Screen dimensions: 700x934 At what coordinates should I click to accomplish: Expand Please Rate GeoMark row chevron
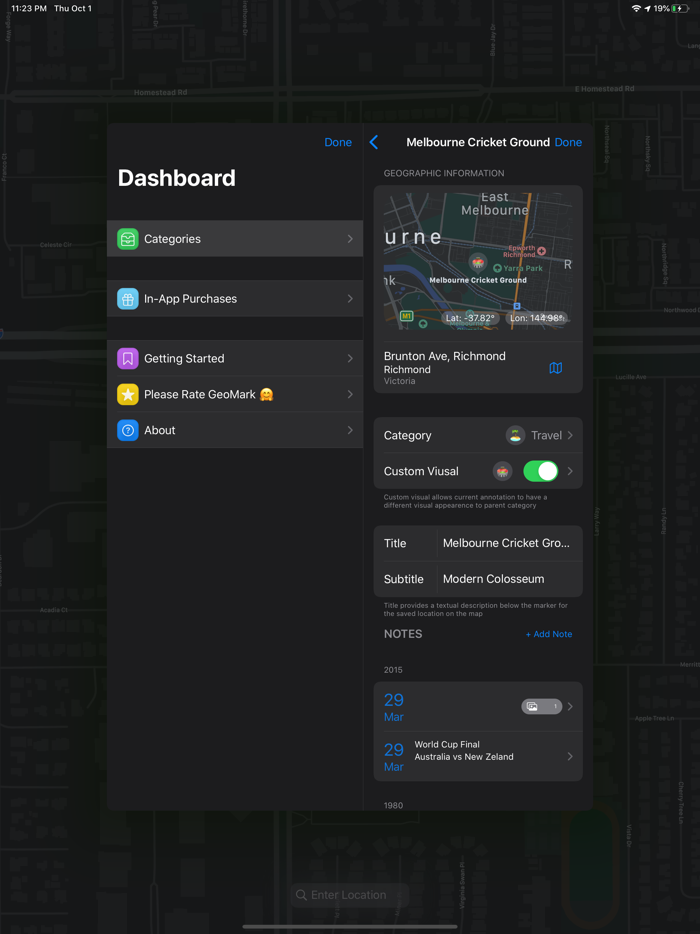(350, 394)
